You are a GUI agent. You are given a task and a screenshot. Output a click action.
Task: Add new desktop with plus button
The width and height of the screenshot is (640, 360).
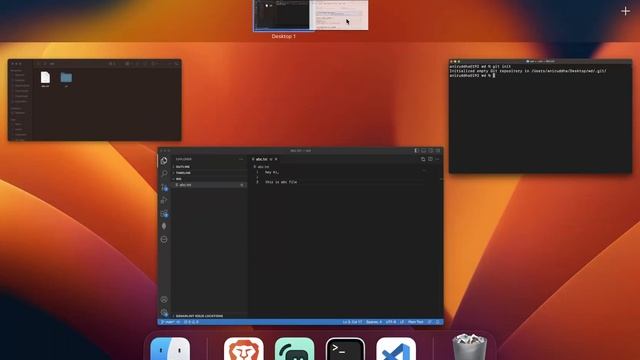coord(625,11)
